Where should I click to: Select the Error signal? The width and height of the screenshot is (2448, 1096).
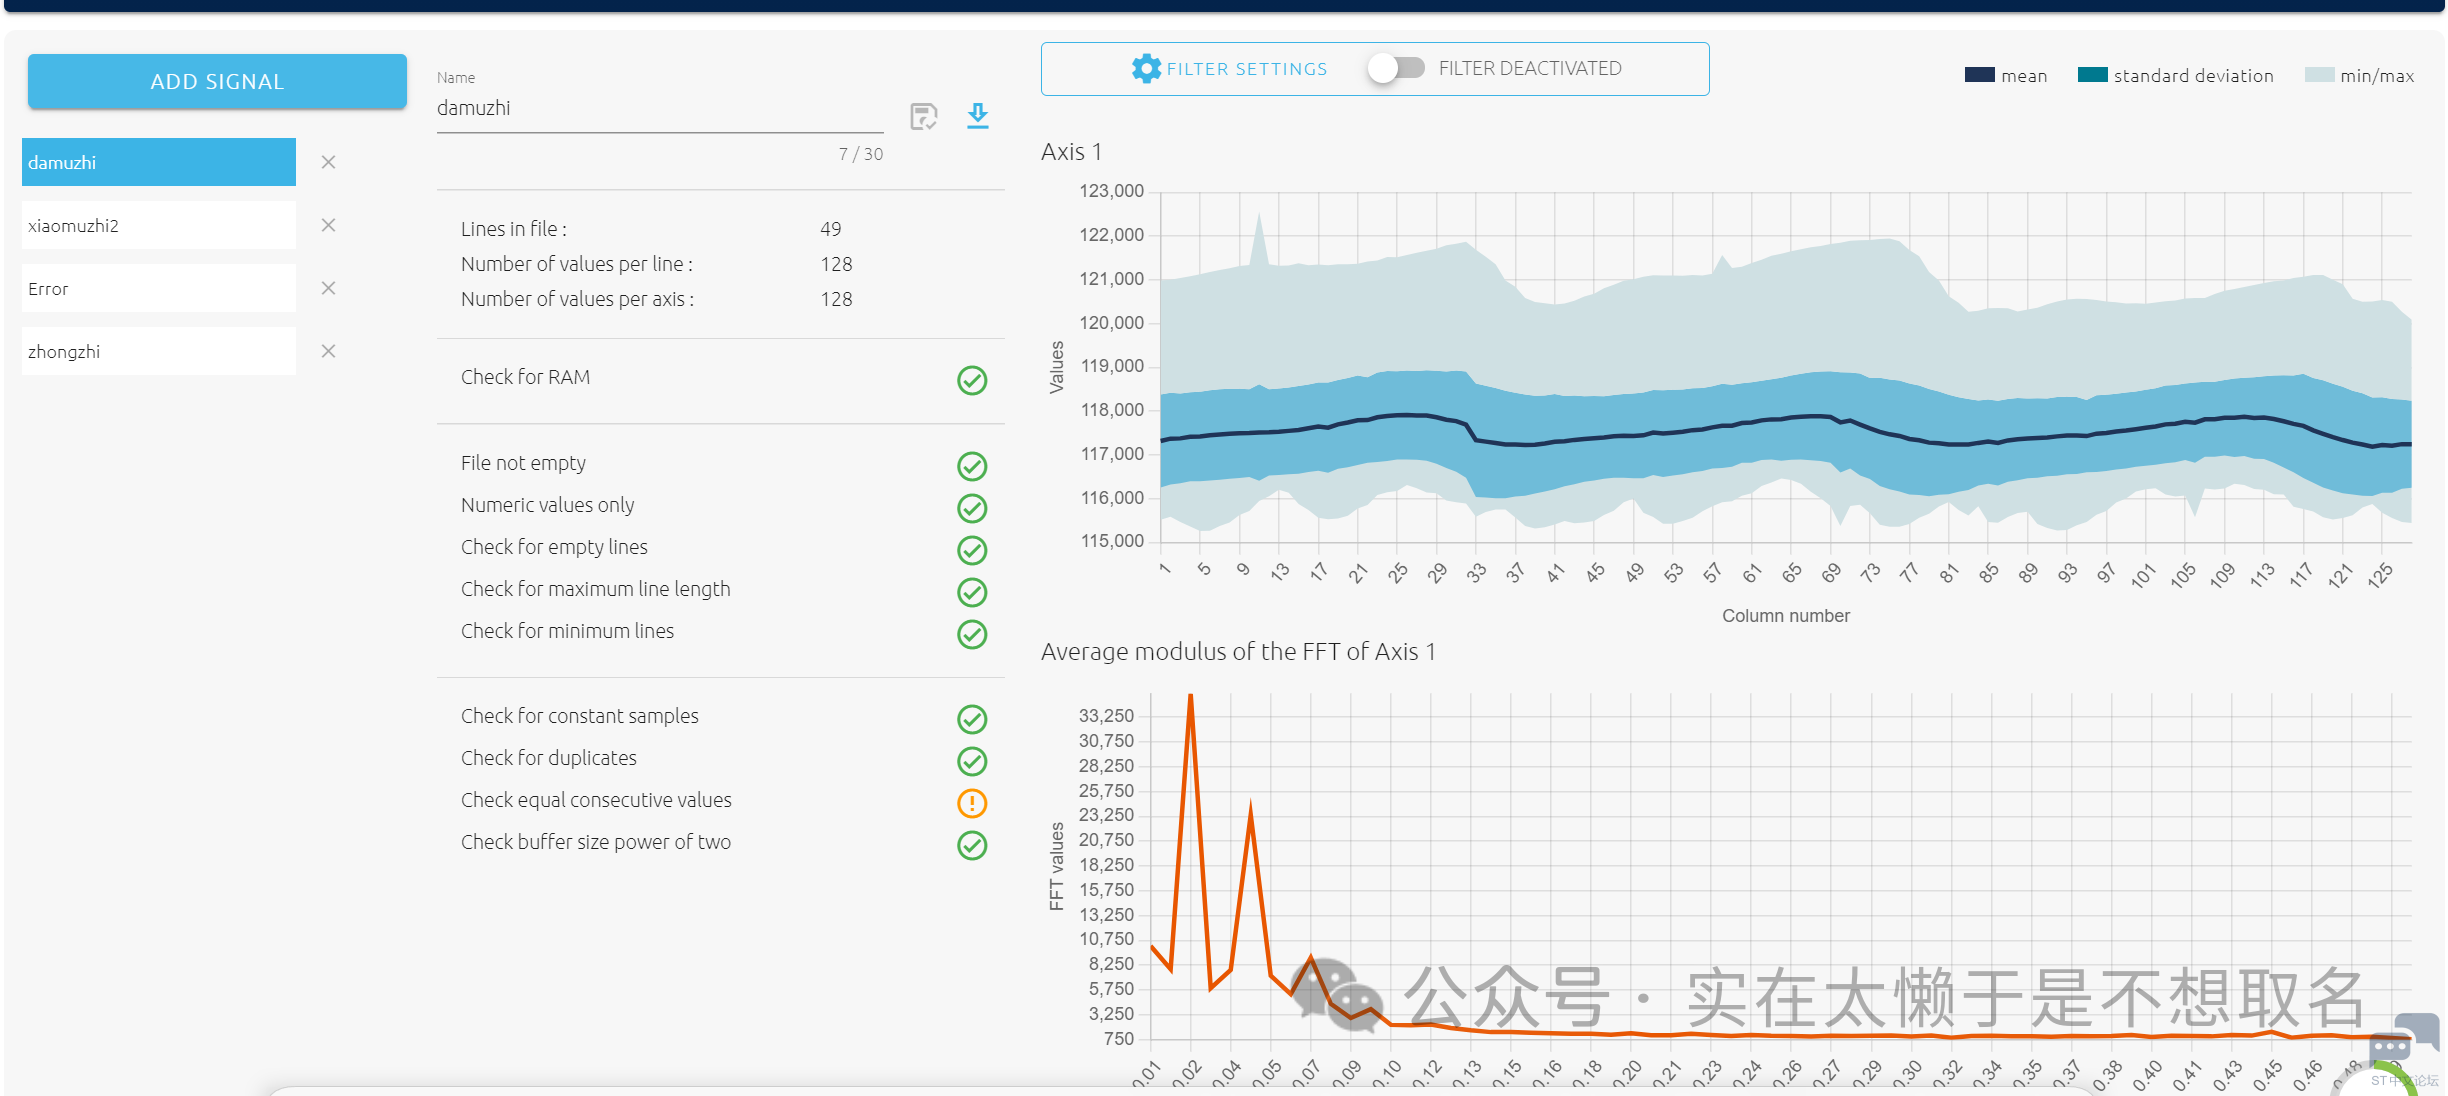[x=159, y=288]
